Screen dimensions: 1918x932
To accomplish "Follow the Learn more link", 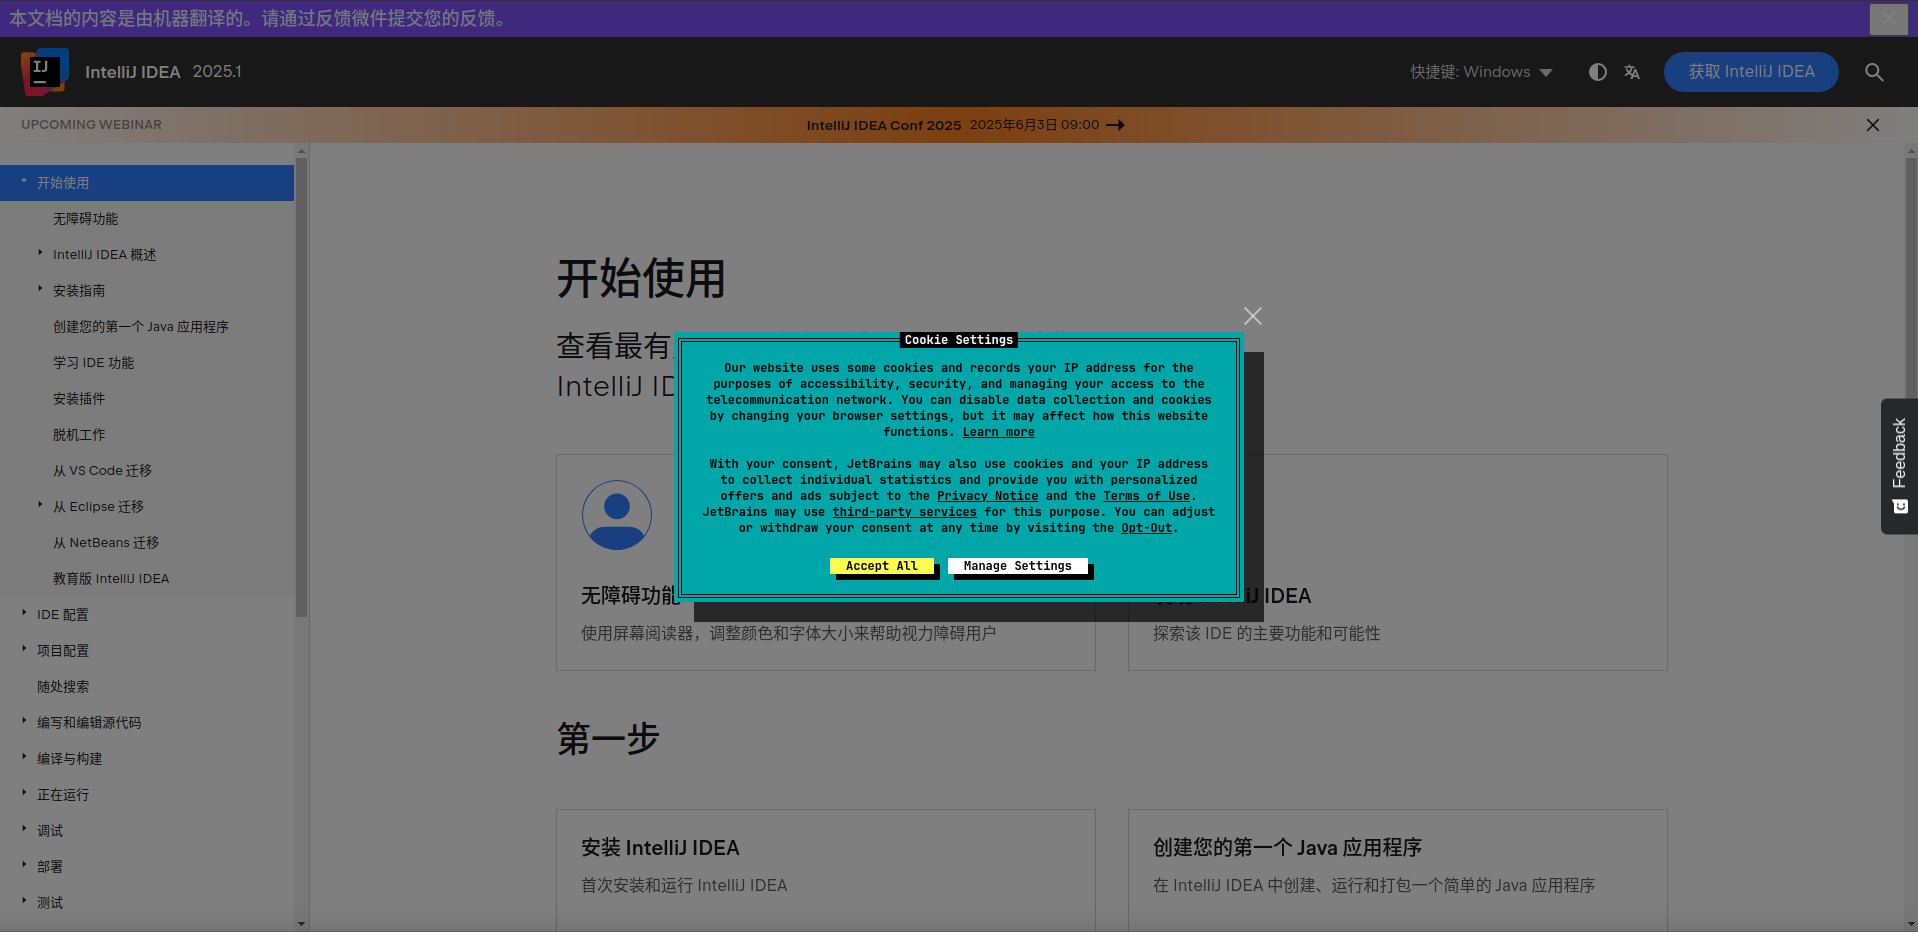I will (x=998, y=432).
